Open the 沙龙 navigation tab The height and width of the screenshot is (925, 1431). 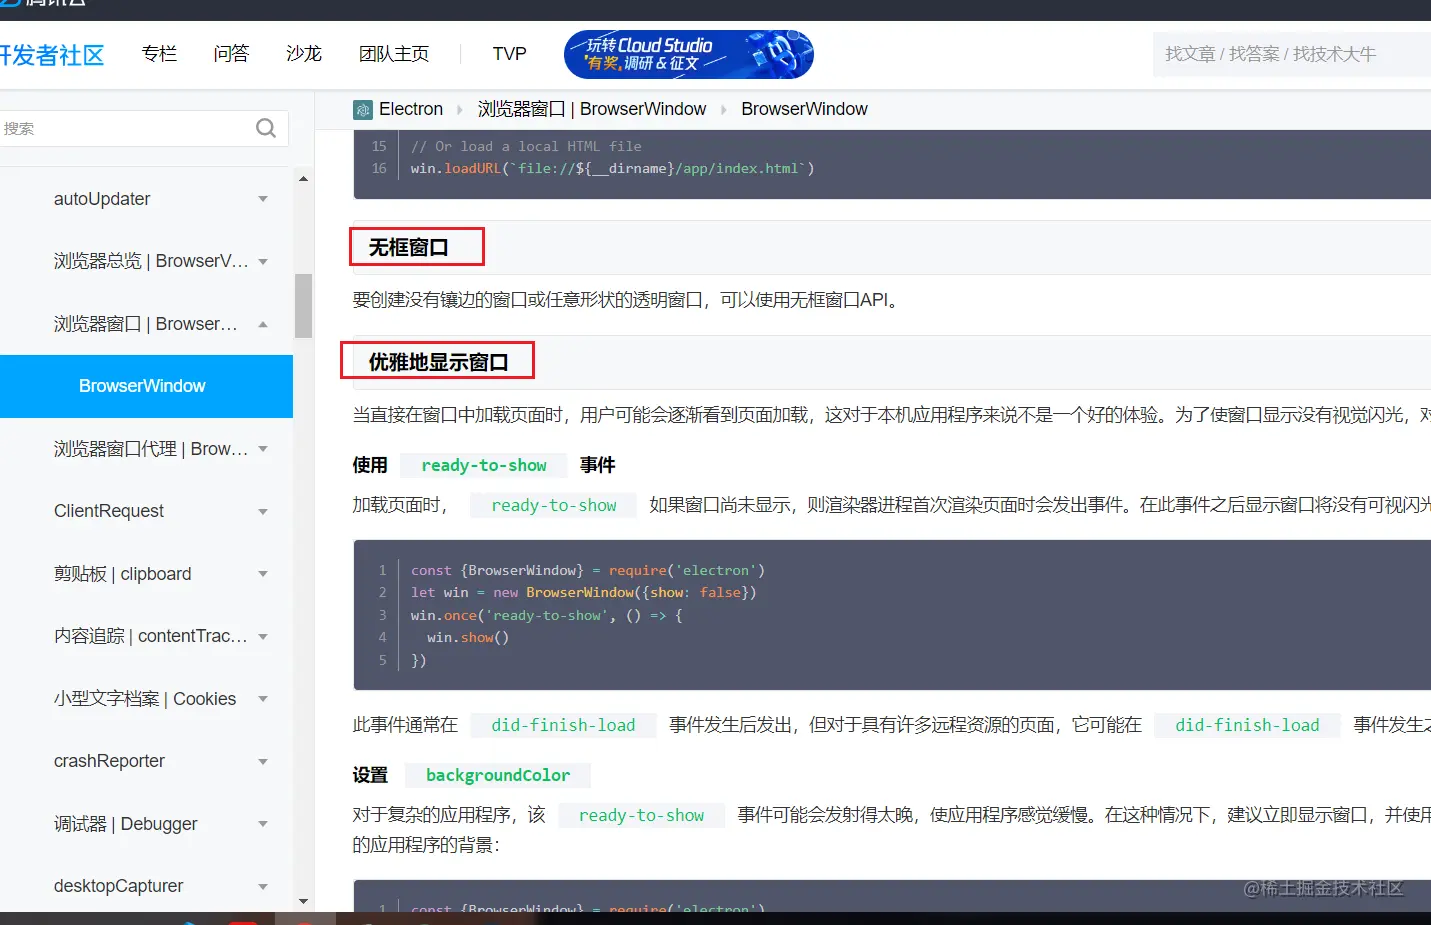point(304,54)
